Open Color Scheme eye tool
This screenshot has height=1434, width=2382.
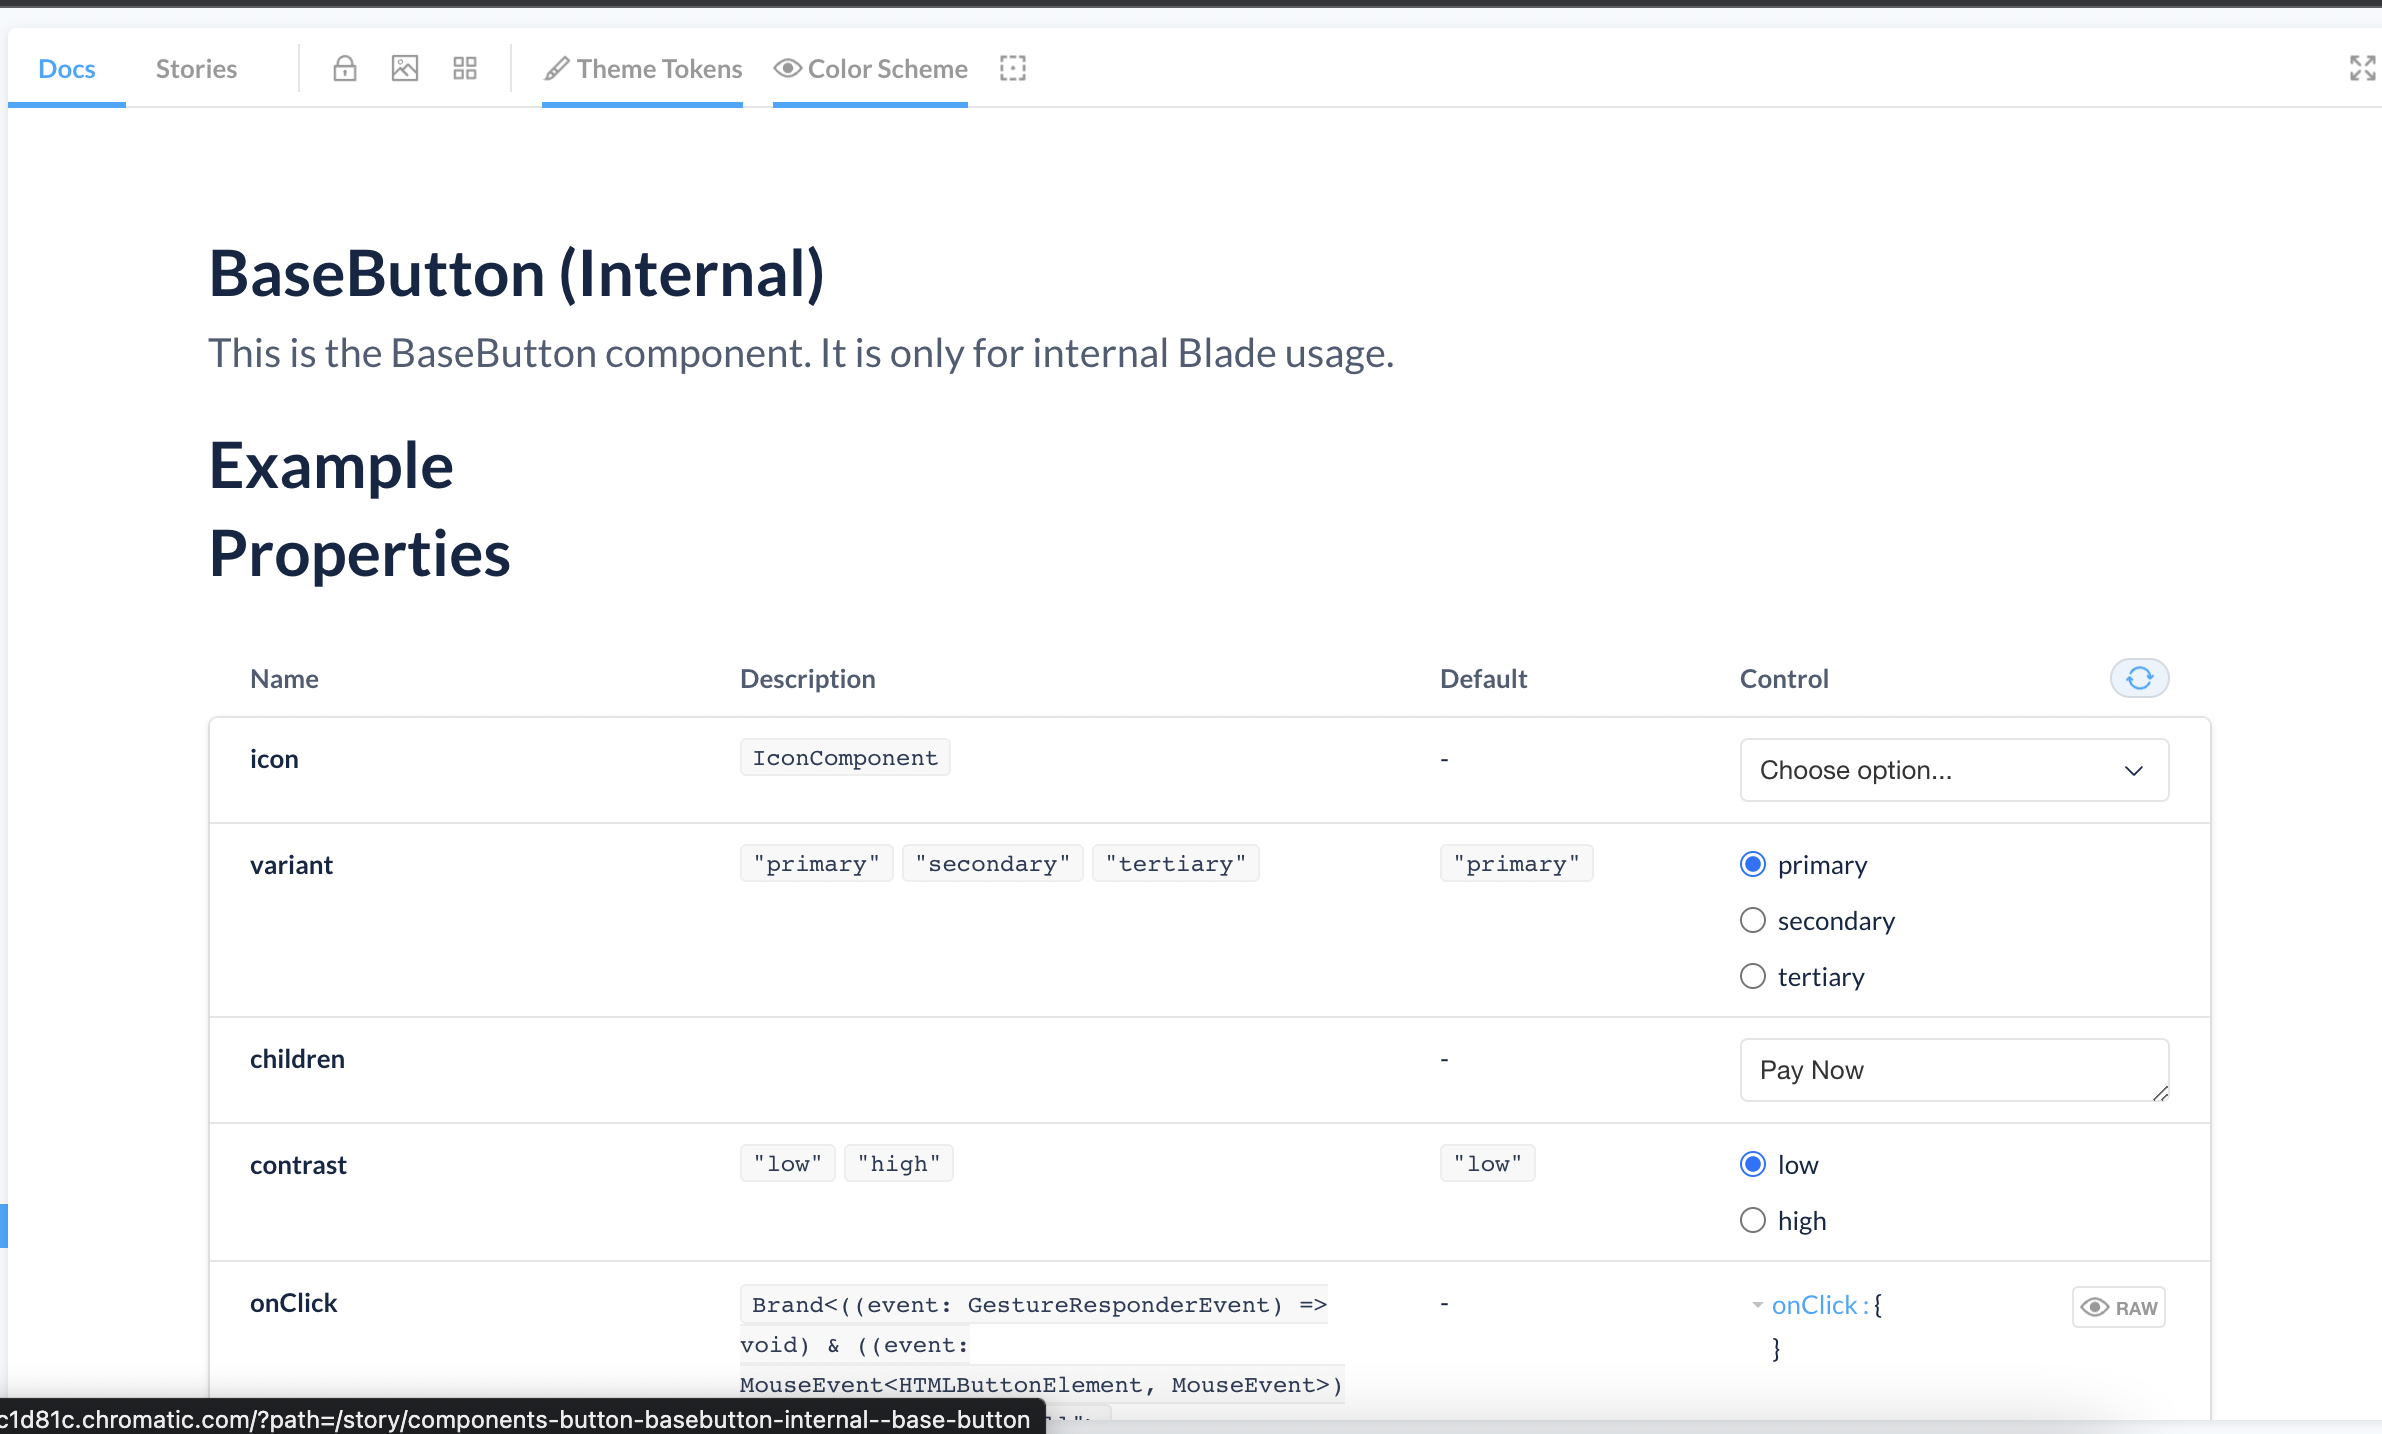pos(870,68)
